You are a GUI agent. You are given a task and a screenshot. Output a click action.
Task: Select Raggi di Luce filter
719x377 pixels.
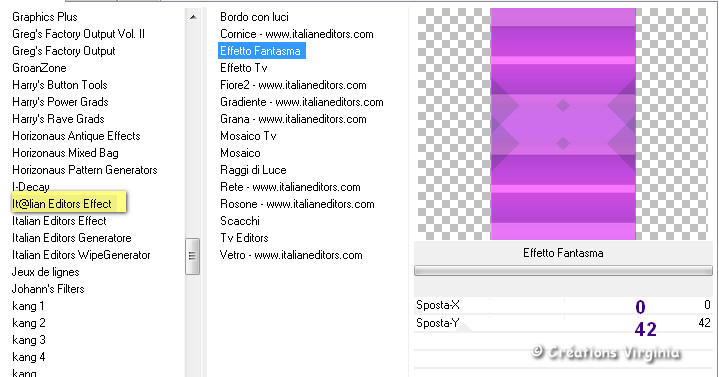(253, 170)
